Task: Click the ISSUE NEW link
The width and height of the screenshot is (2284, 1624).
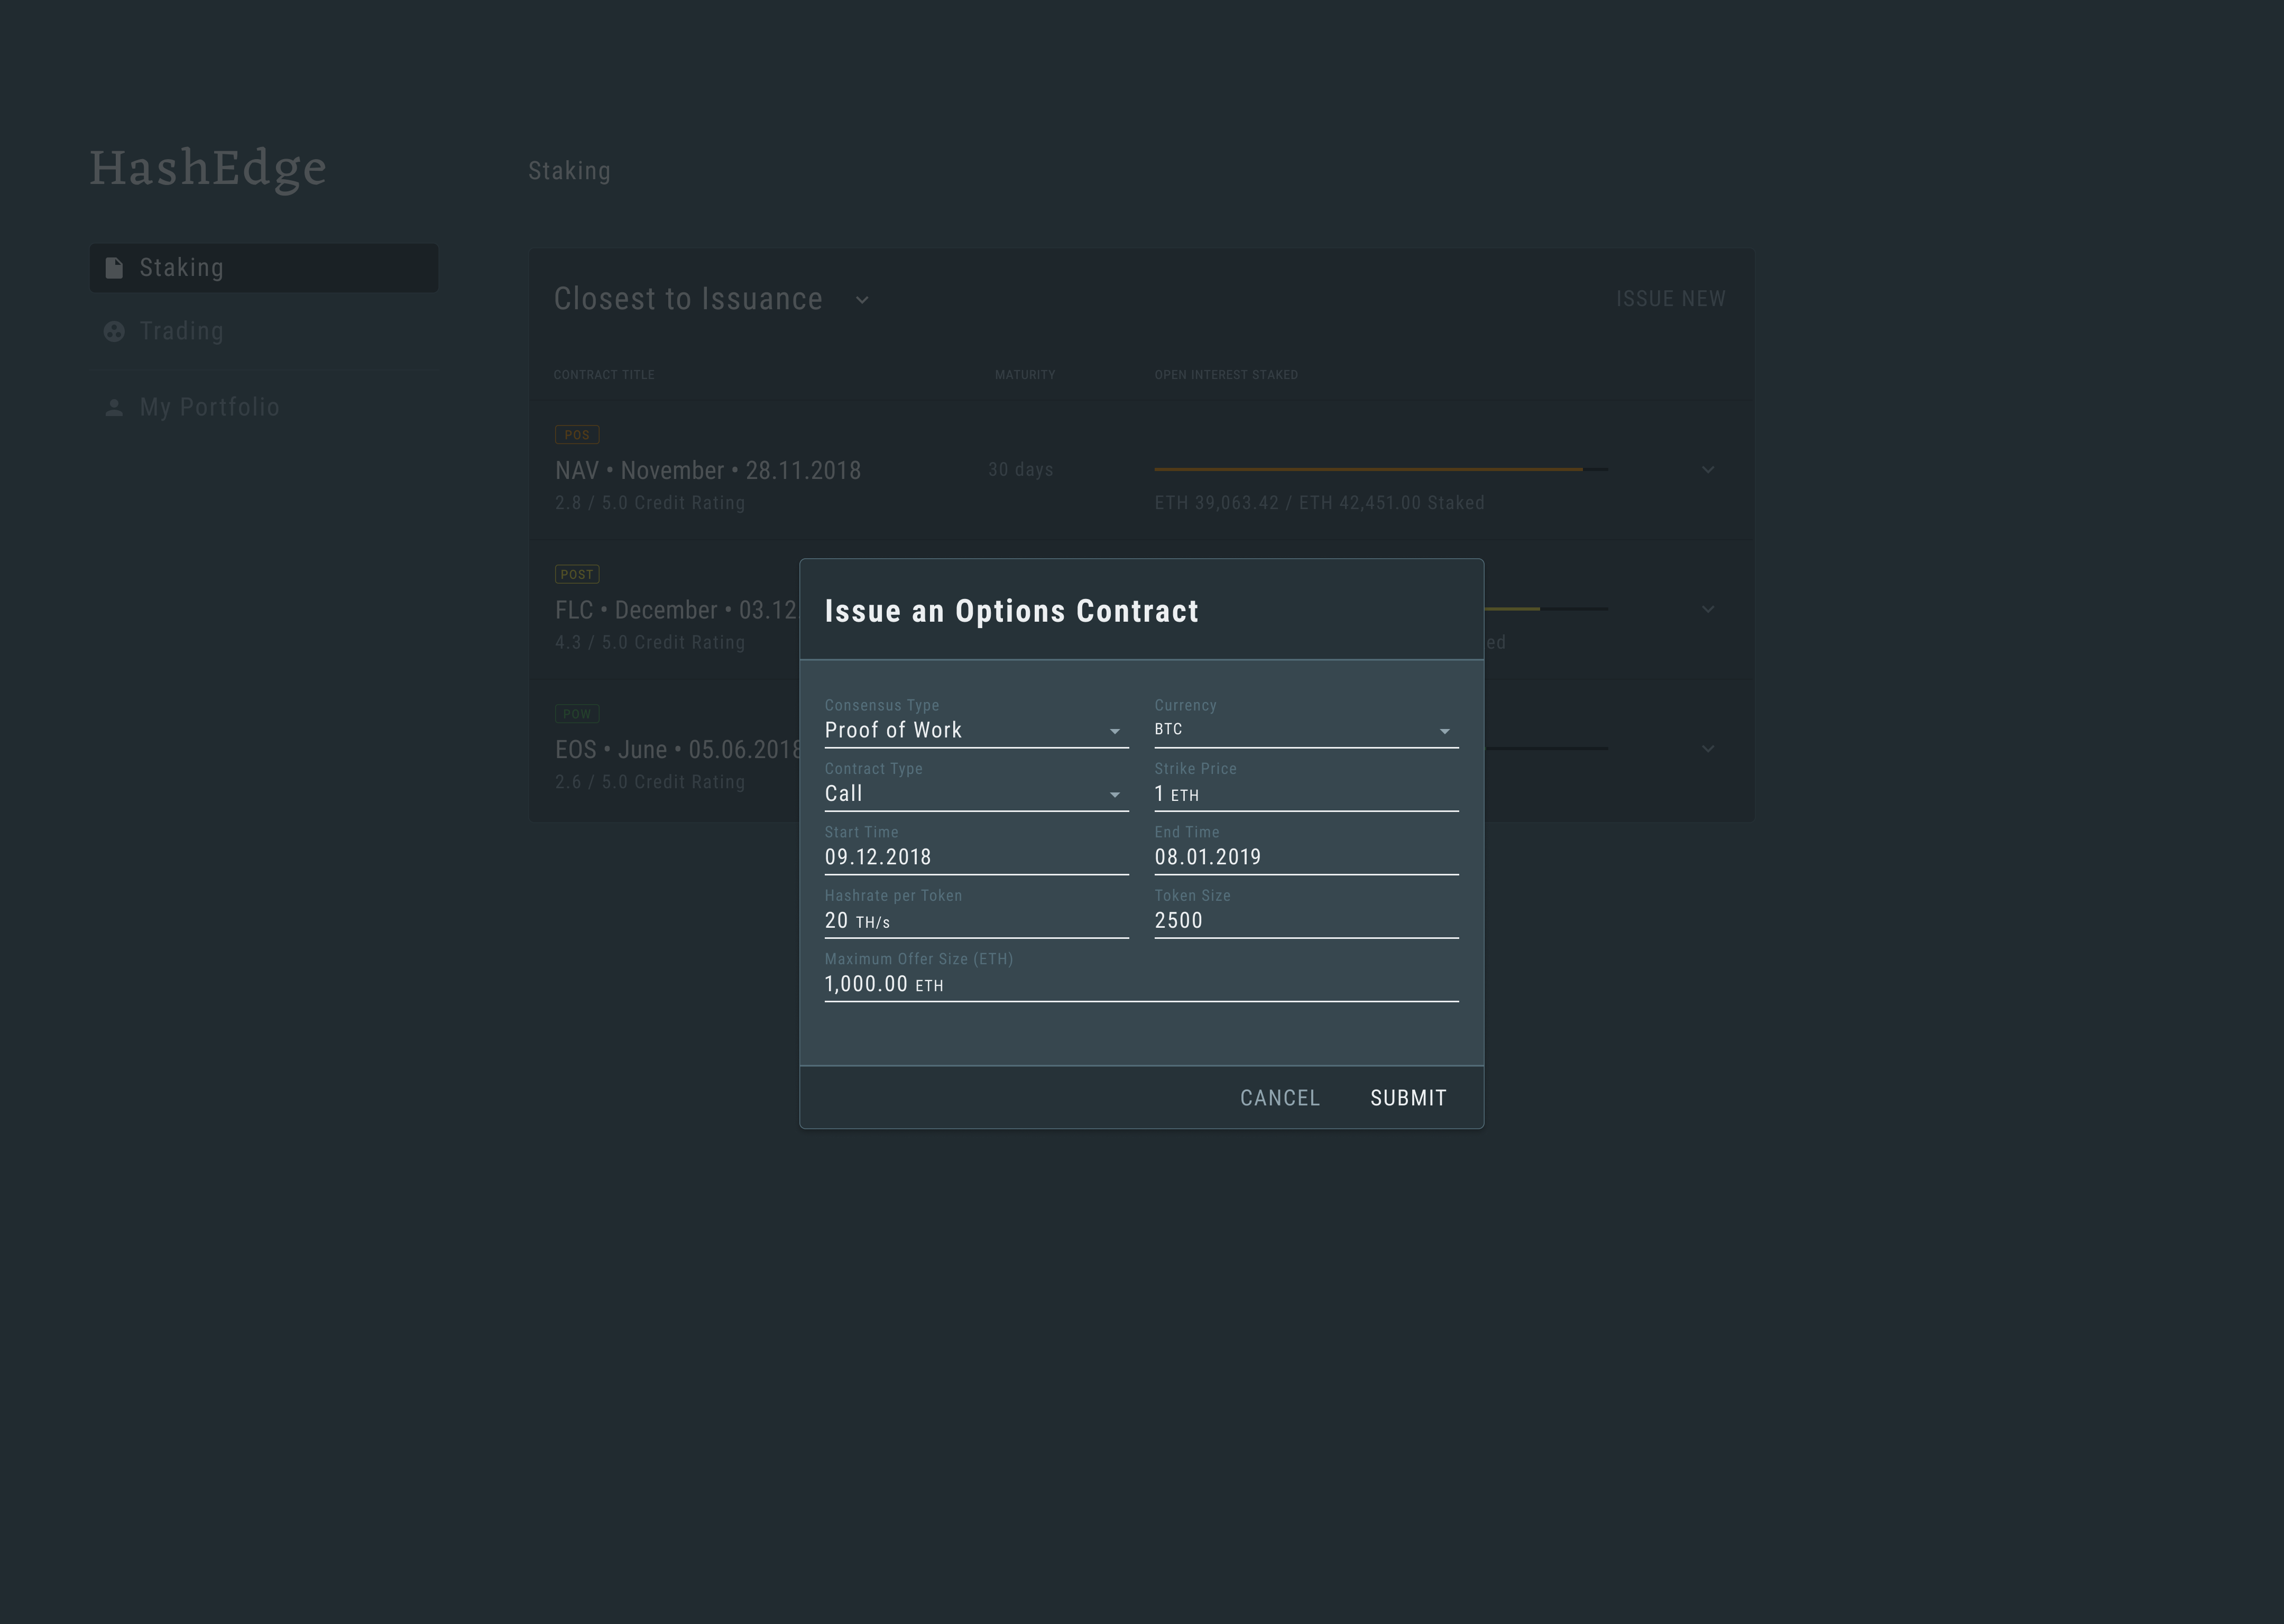Action: [1670, 299]
